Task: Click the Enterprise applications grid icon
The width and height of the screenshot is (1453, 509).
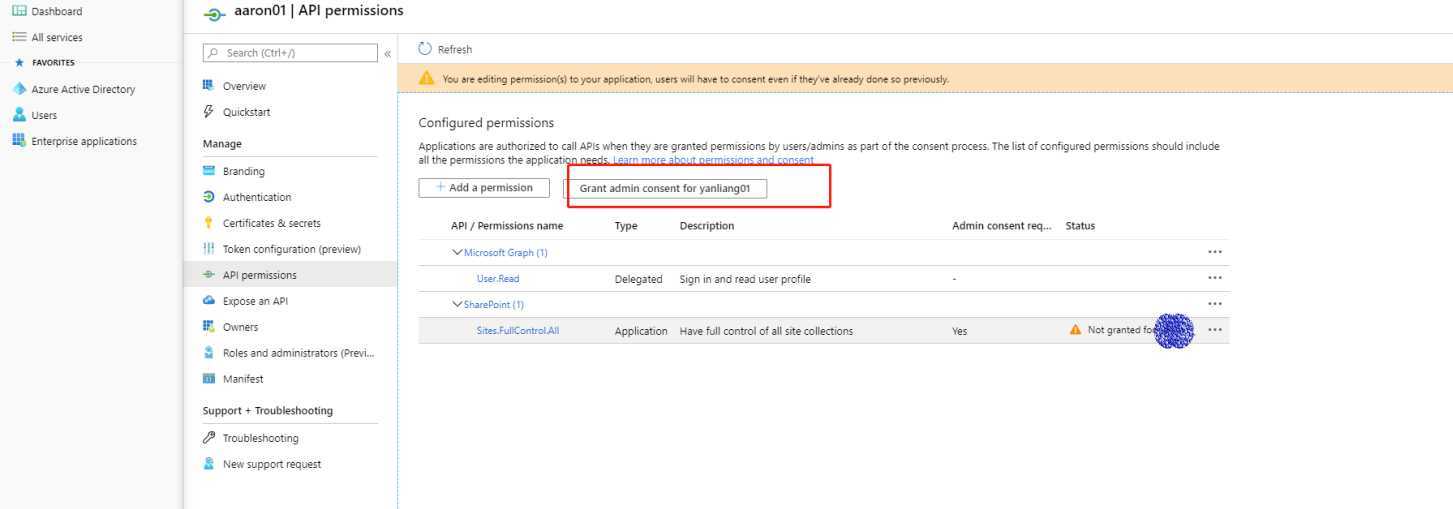Action: [x=19, y=141]
